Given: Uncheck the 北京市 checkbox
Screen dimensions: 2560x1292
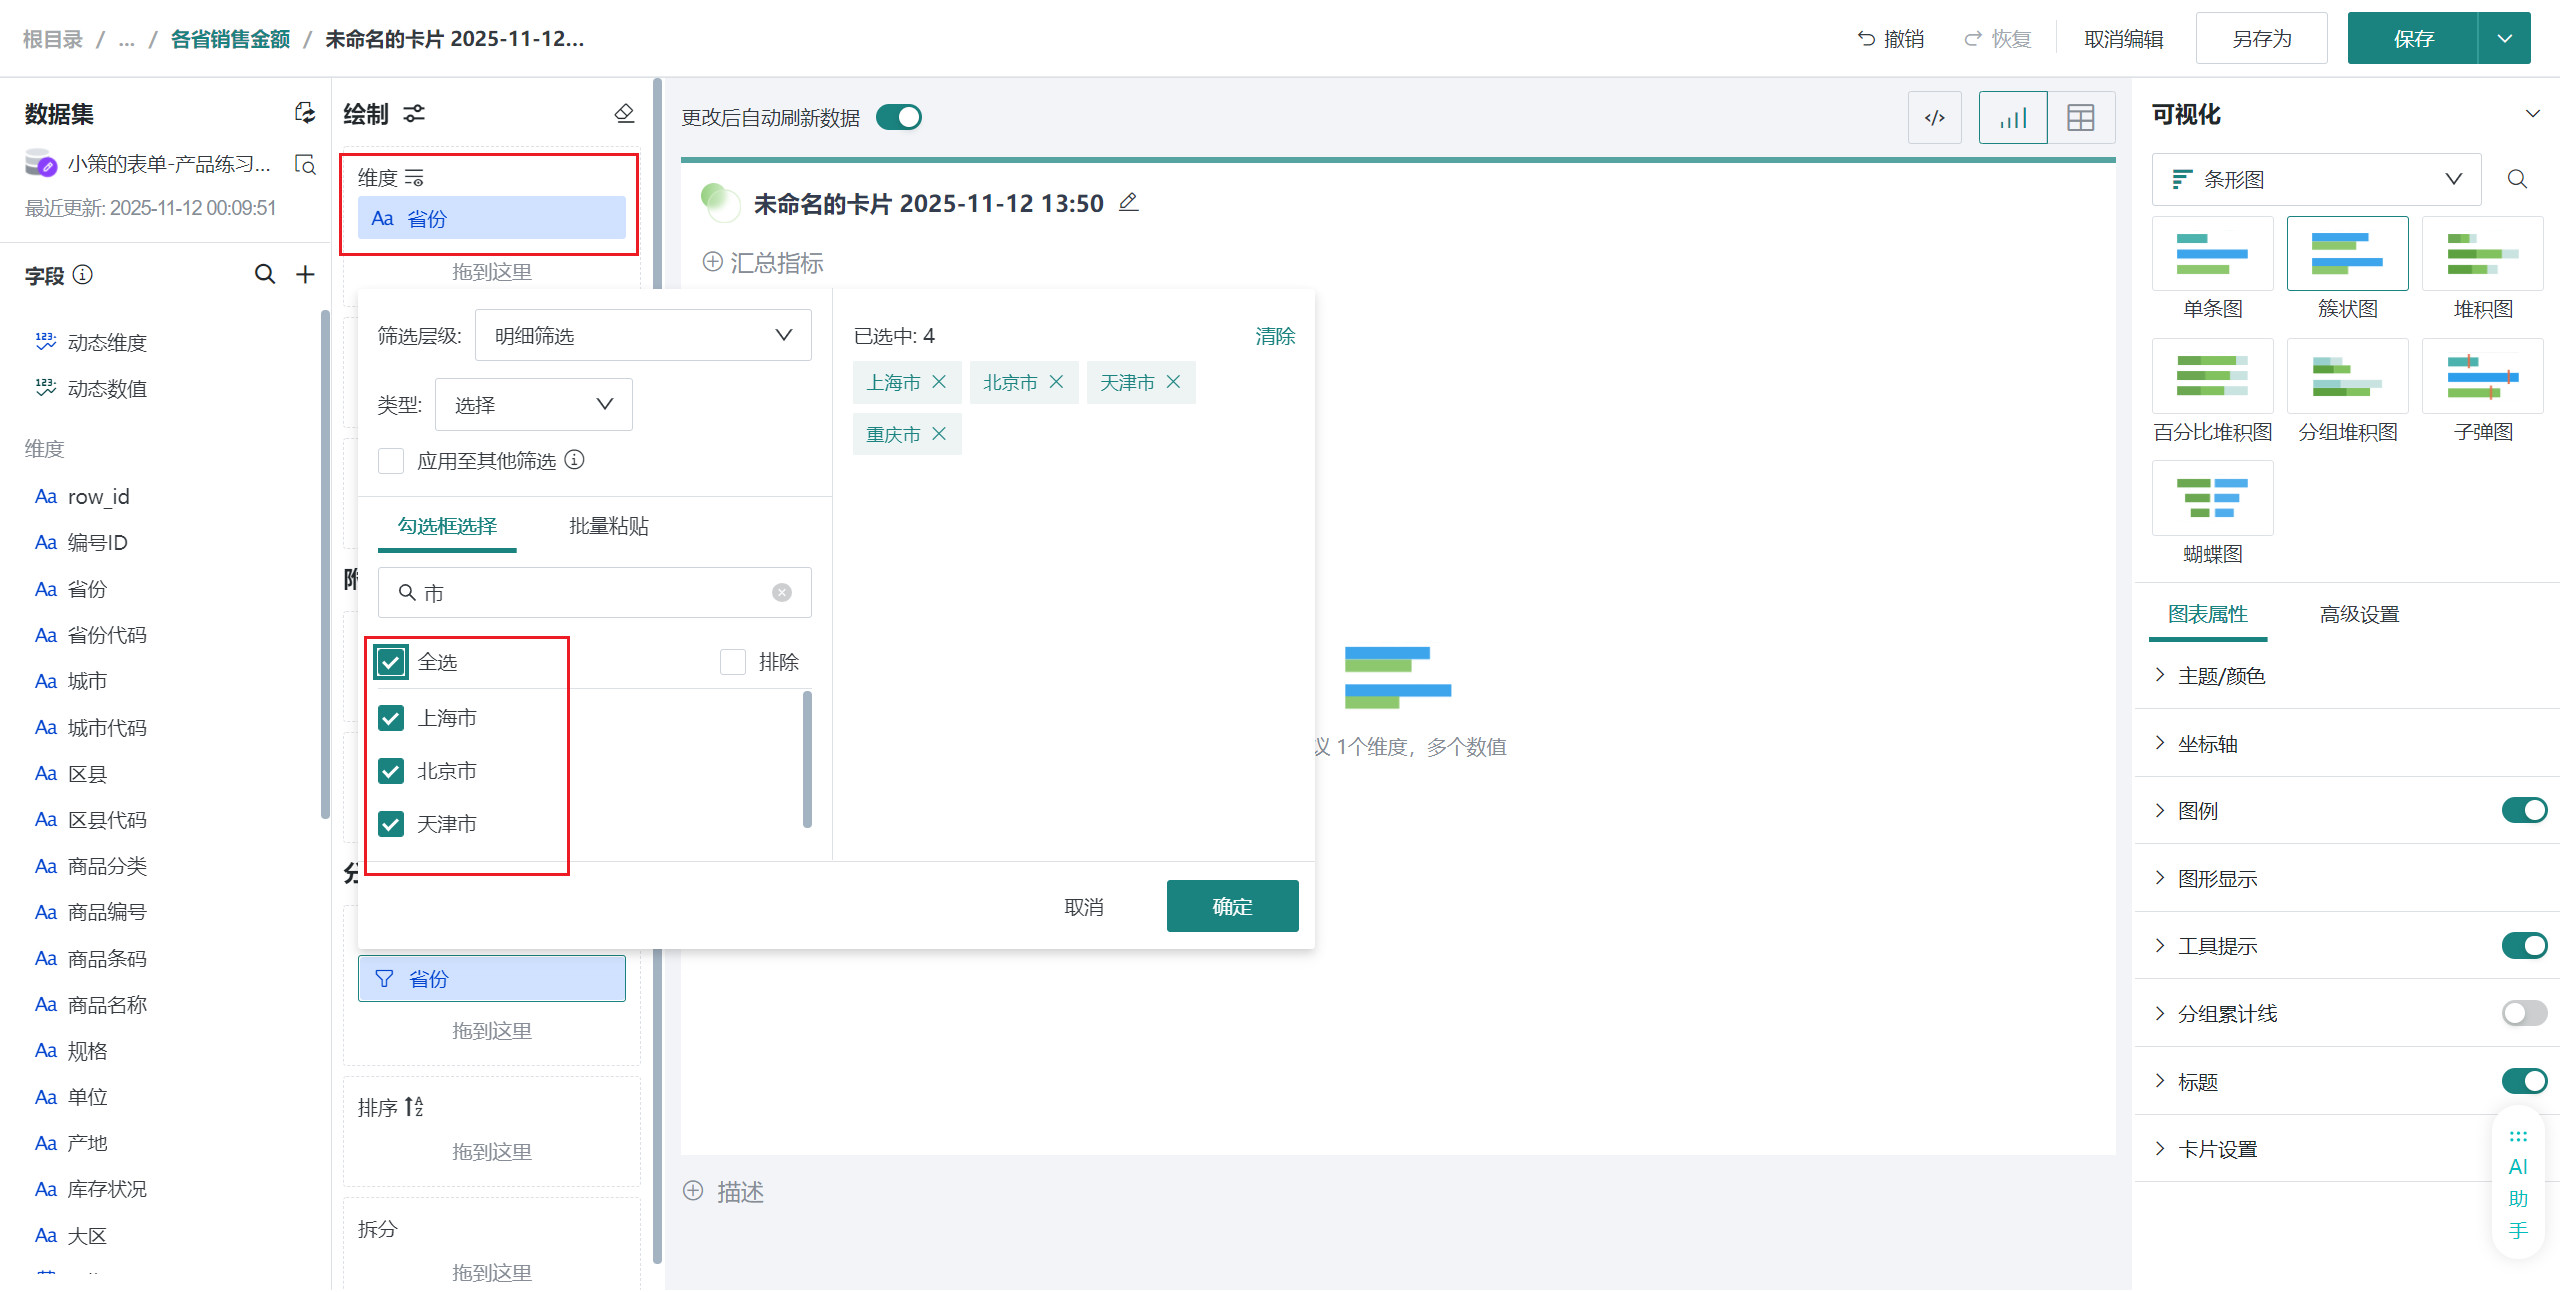Looking at the screenshot, I should coord(391,771).
